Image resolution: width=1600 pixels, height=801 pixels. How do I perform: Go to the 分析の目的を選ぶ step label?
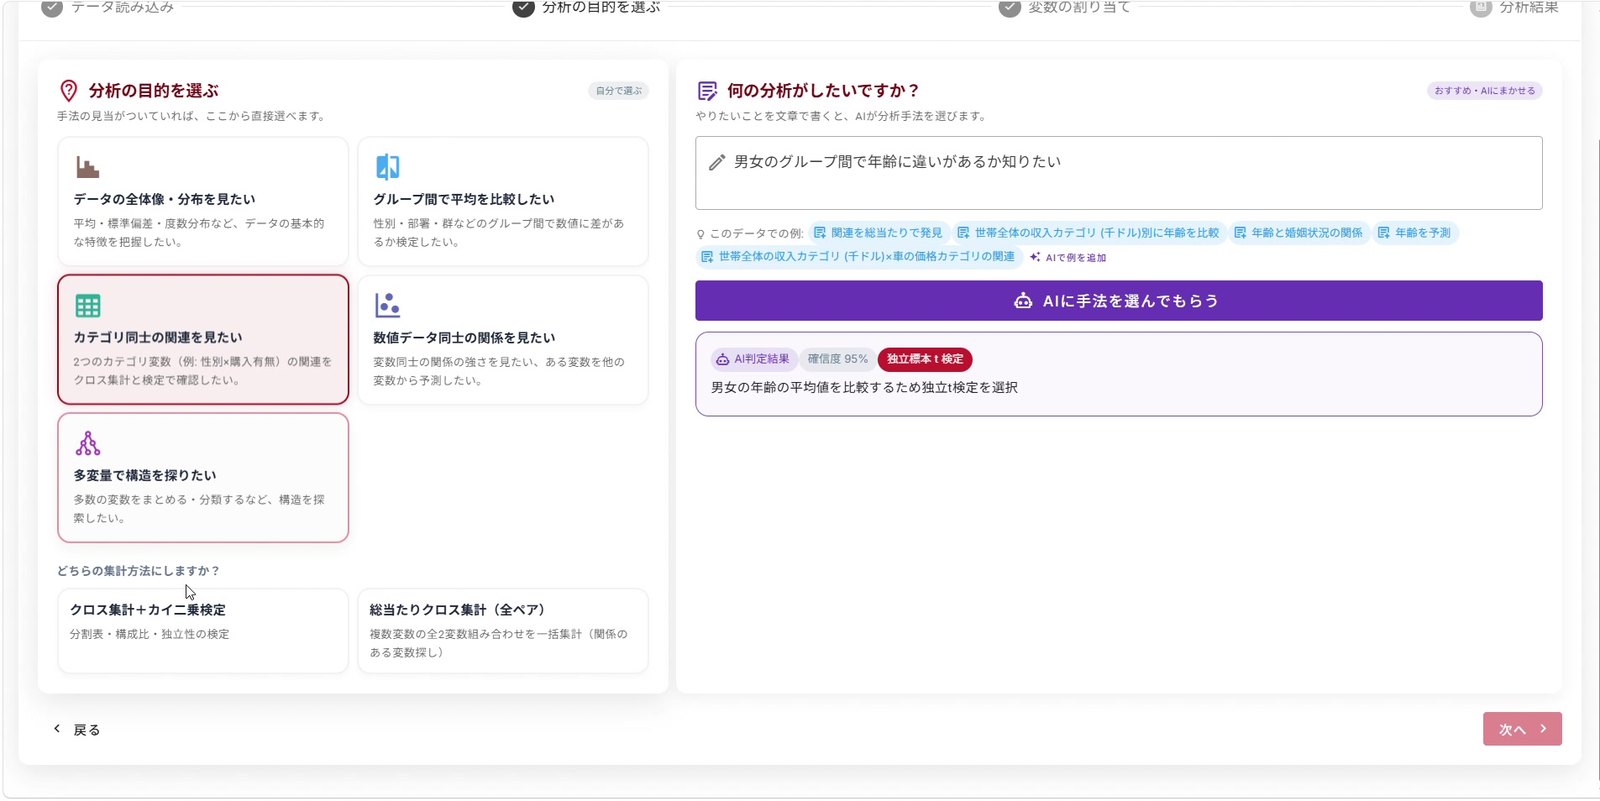[601, 8]
